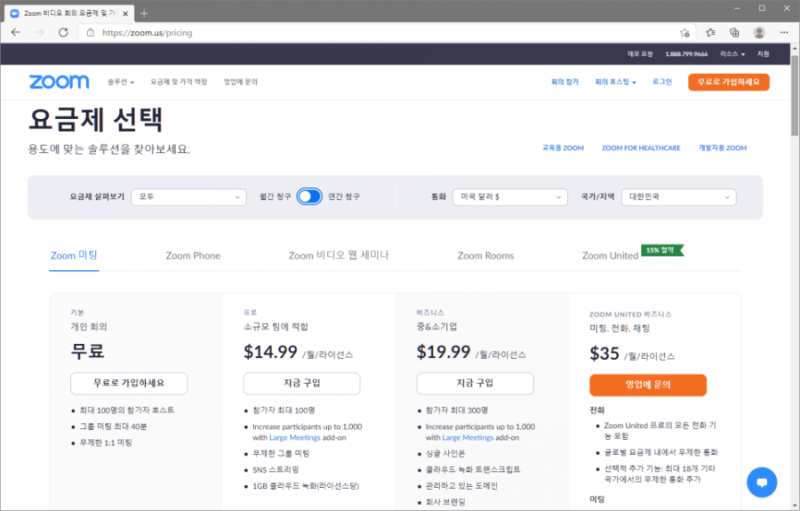
Task: Click the 연간 청구 label
Action: [344, 196]
